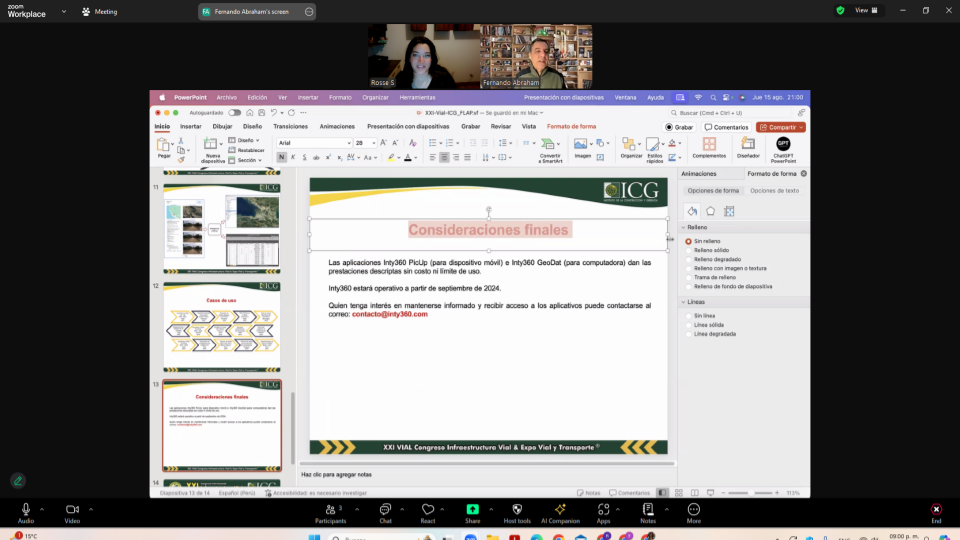Open Zoom Host tools
Image resolution: width=960 pixels, height=540 pixels.
click(x=517, y=512)
